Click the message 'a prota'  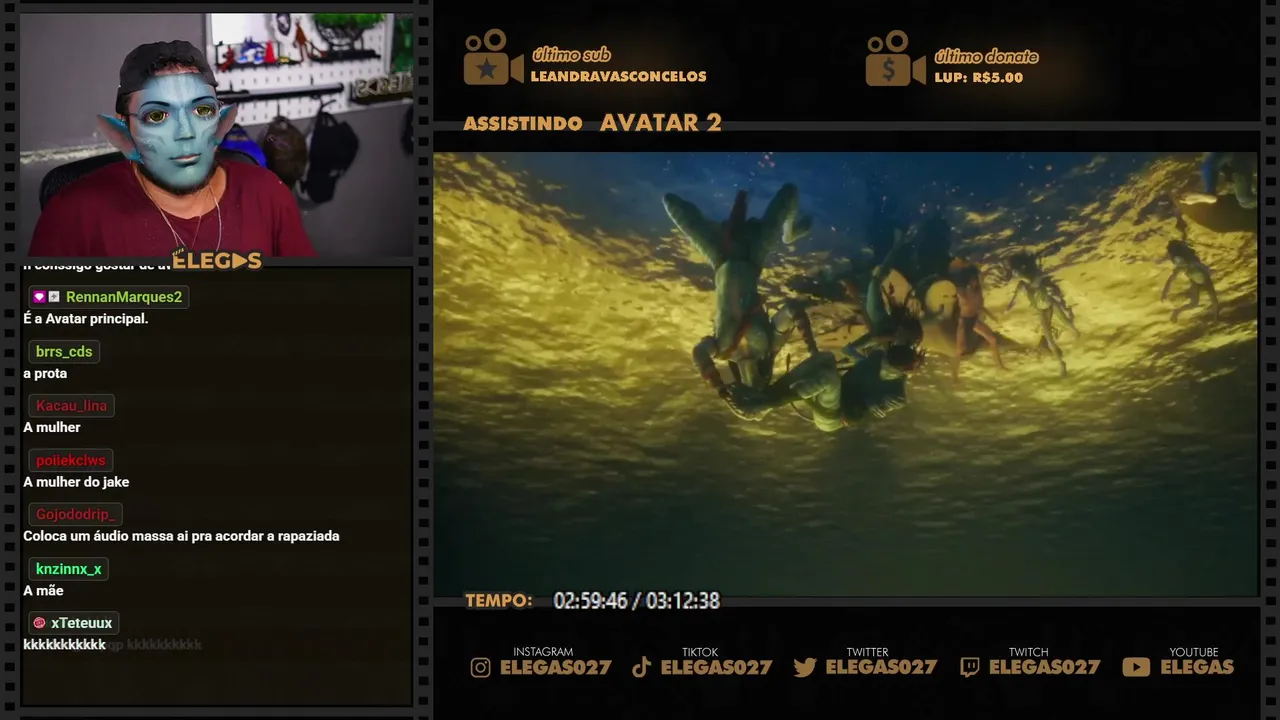click(45, 373)
